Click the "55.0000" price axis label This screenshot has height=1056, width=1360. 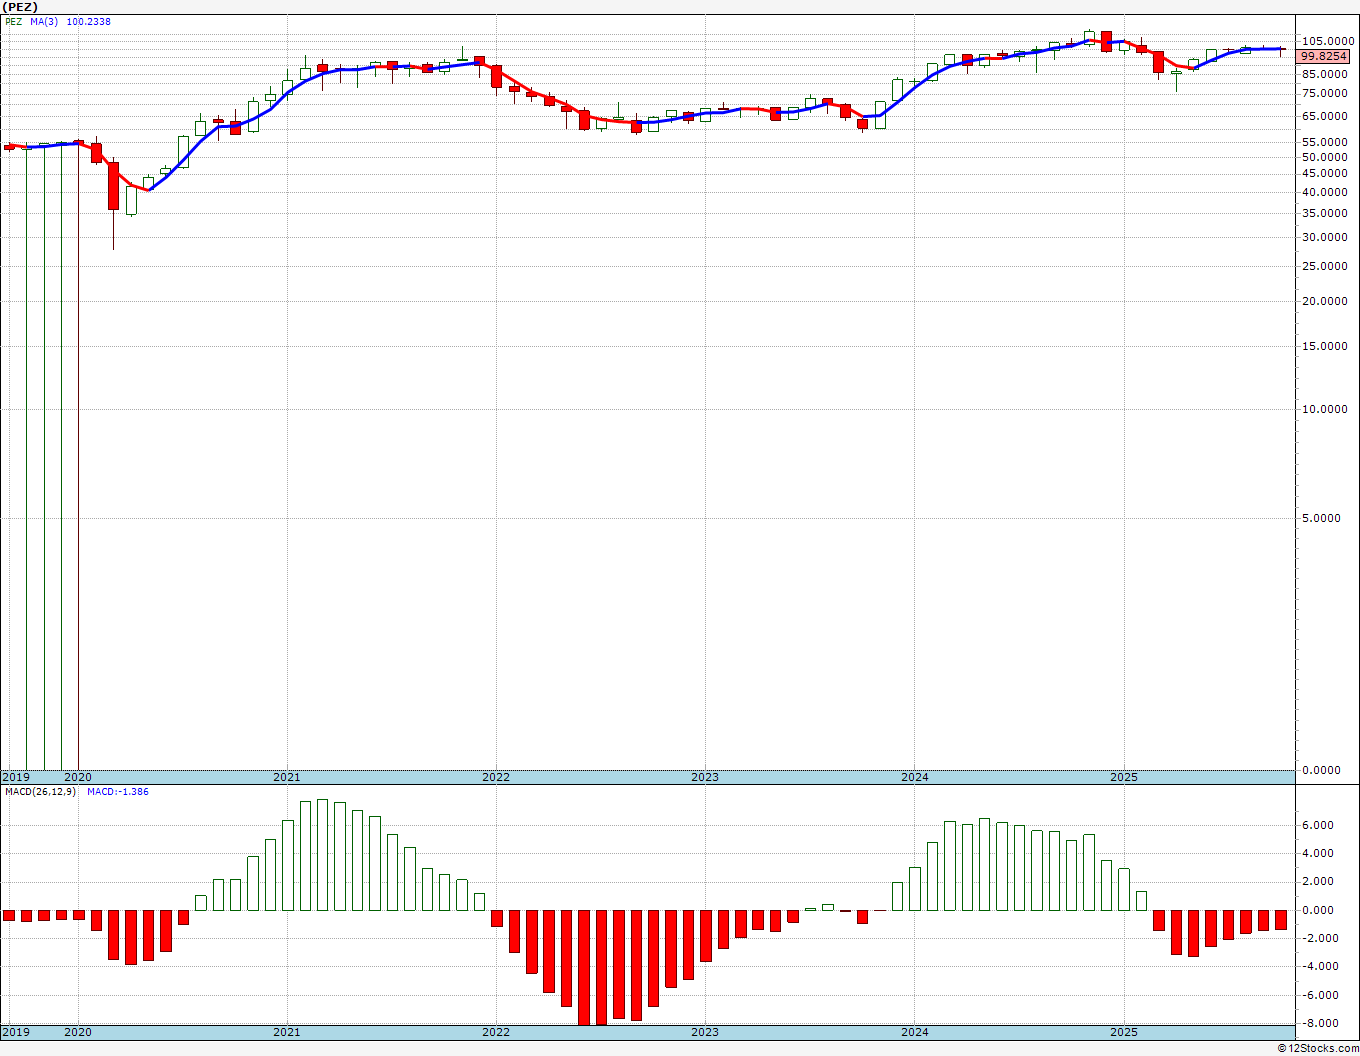[x=1325, y=142]
